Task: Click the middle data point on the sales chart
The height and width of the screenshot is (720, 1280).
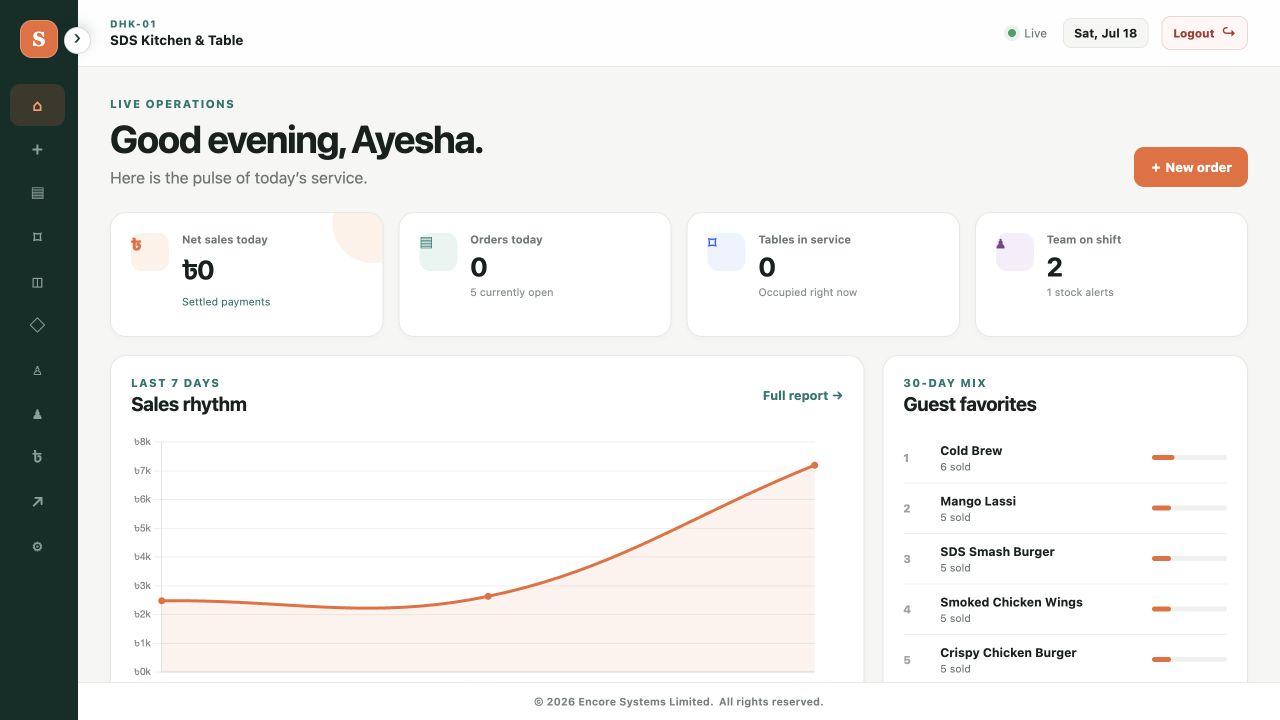Action: pyautogui.click(x=488, y=596)
